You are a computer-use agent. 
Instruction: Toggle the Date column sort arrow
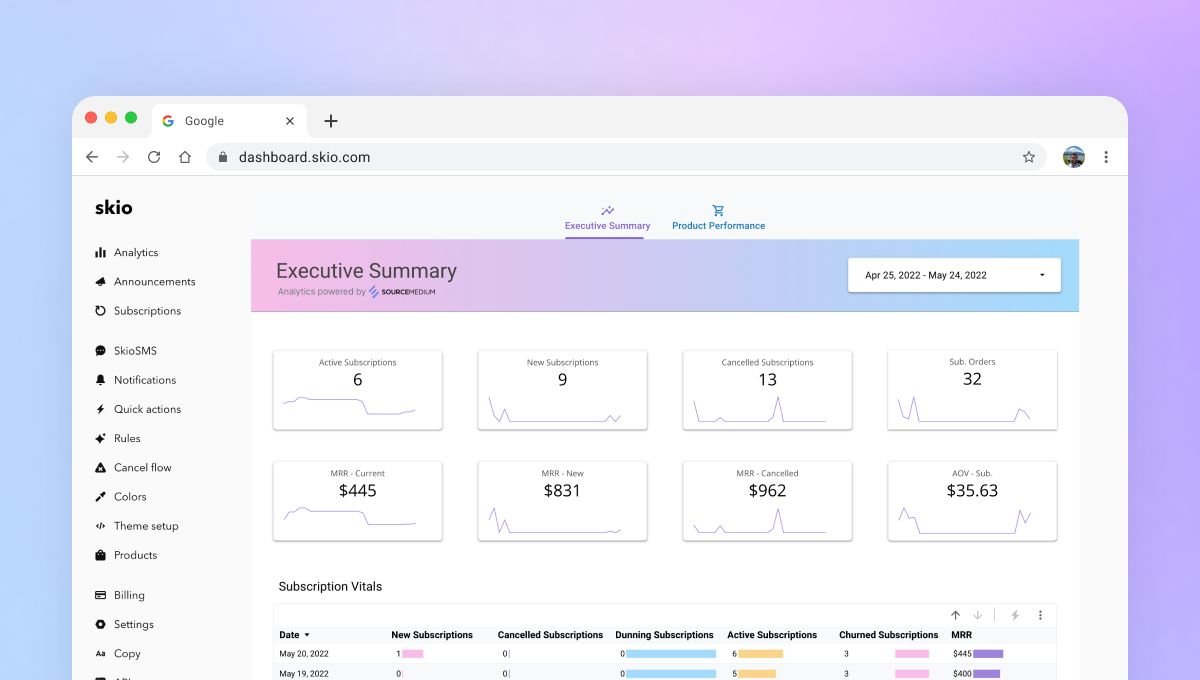click(x=307, y=635)
